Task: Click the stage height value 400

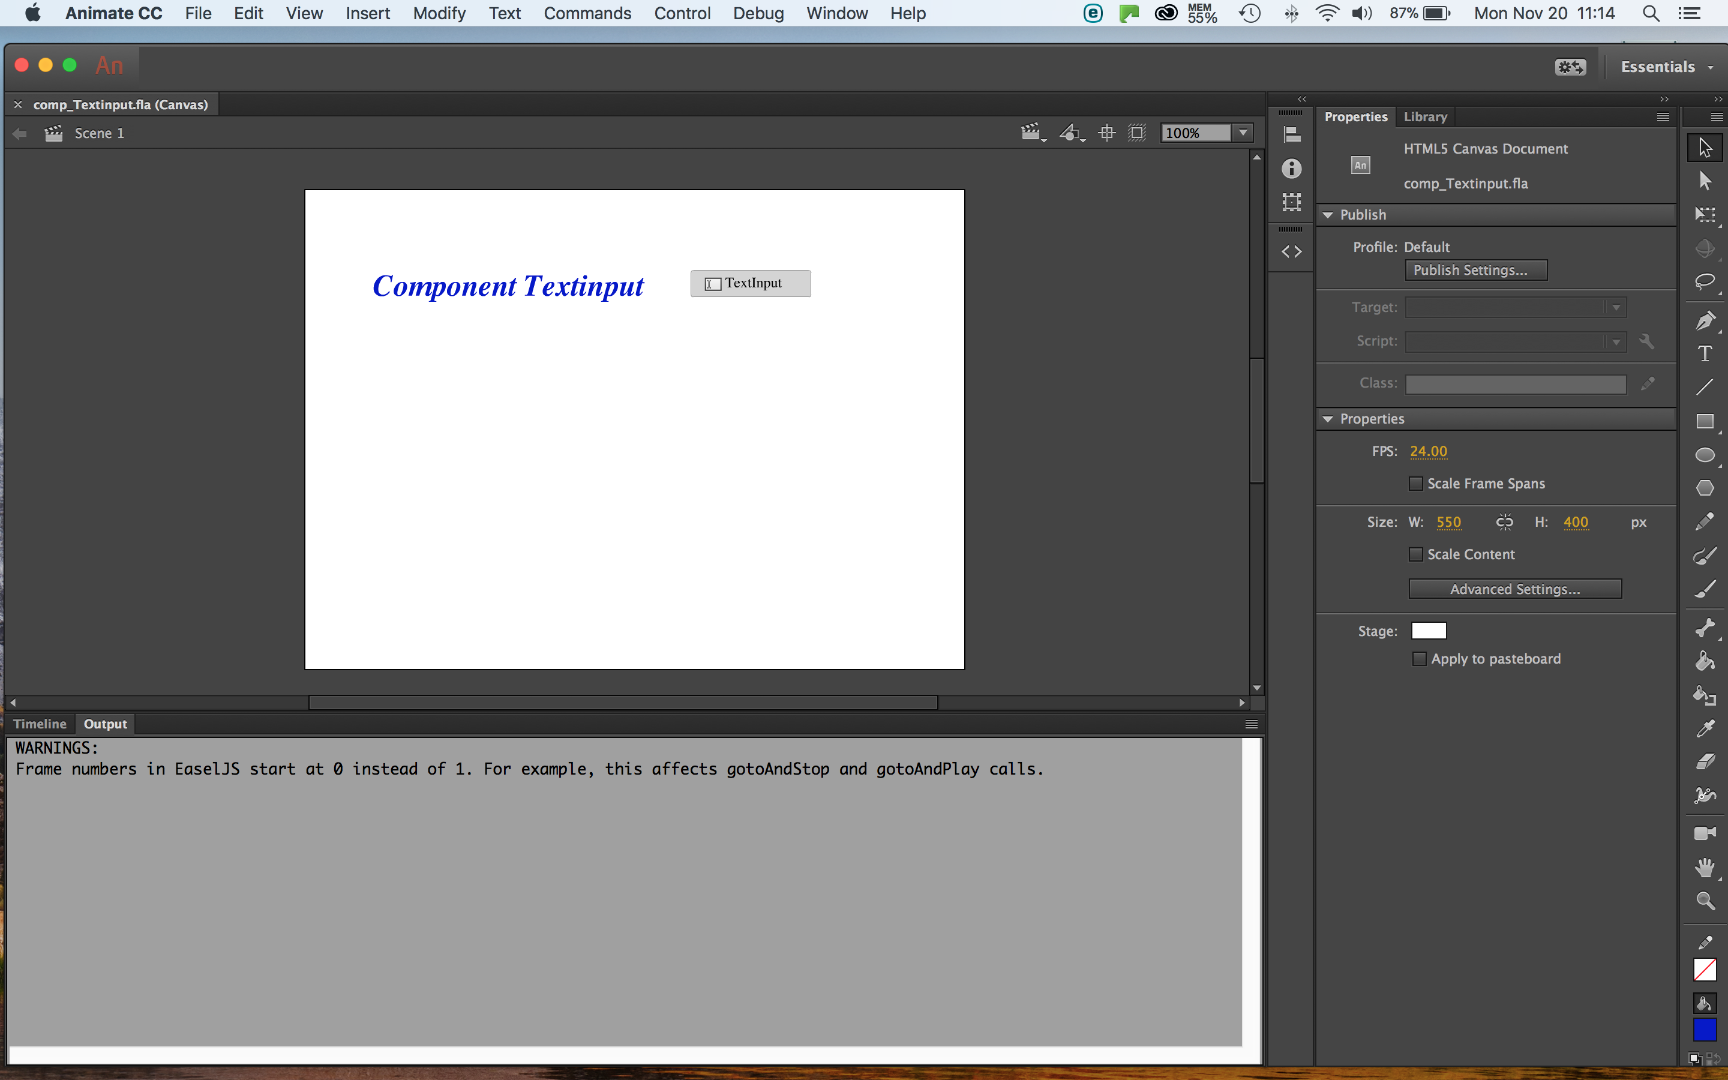Action: (1575, 522)
